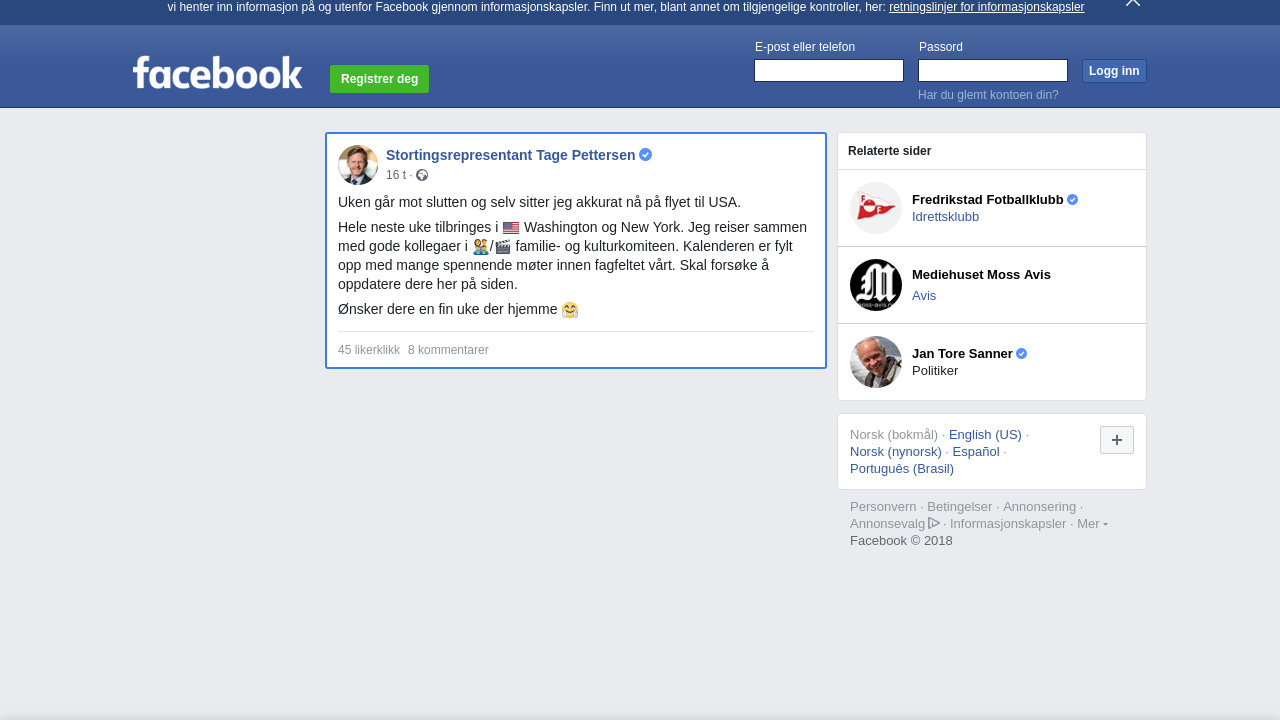This screenshot has height=720, width=1280.
Task: Click Fredrikstad Fotballklubb's verified badge
Action: click(1073, 200)
